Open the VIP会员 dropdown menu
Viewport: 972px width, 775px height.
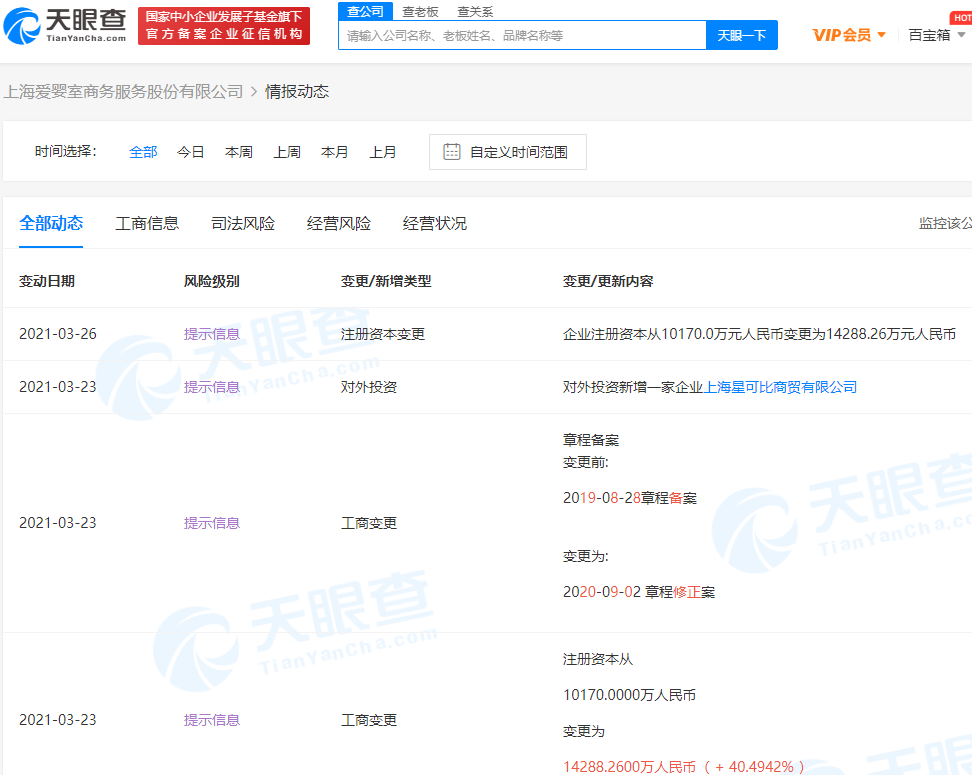click(849, 35)
